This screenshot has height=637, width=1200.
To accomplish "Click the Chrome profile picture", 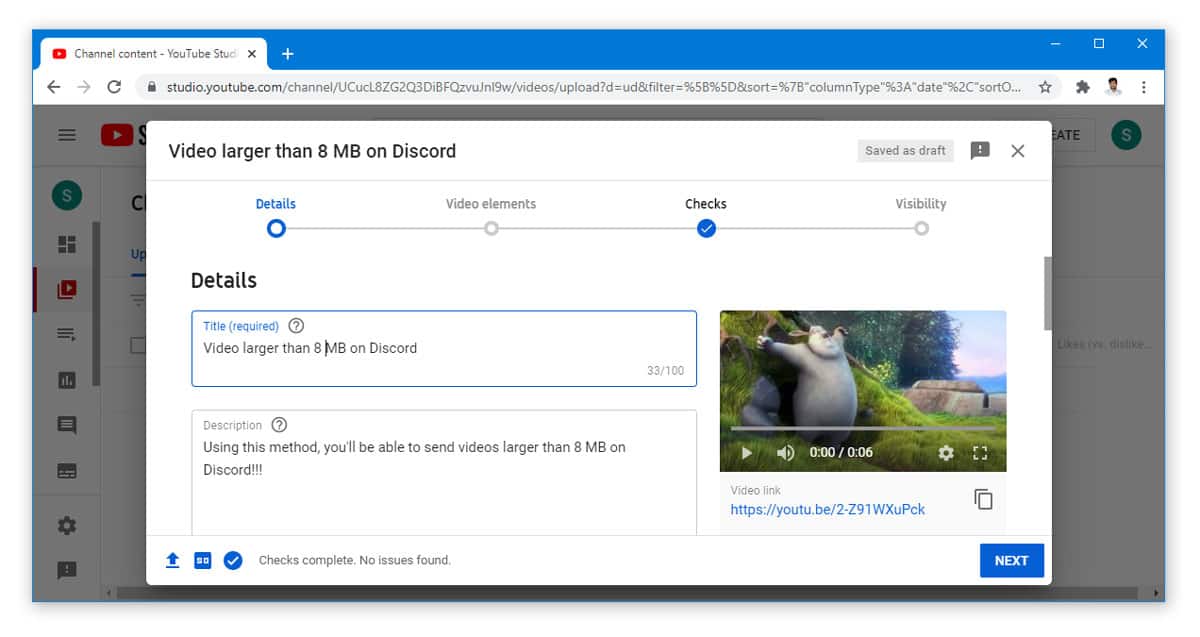I will 1113,87.
